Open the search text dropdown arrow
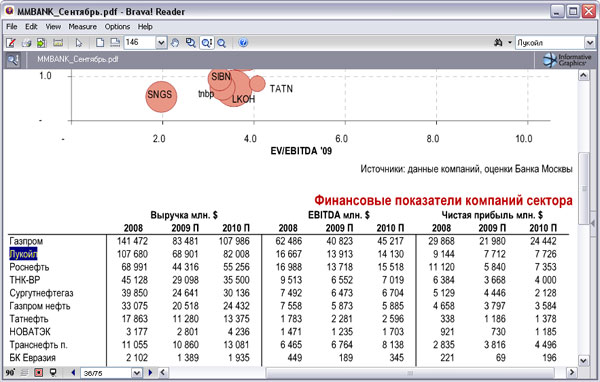 click(590, 42)
